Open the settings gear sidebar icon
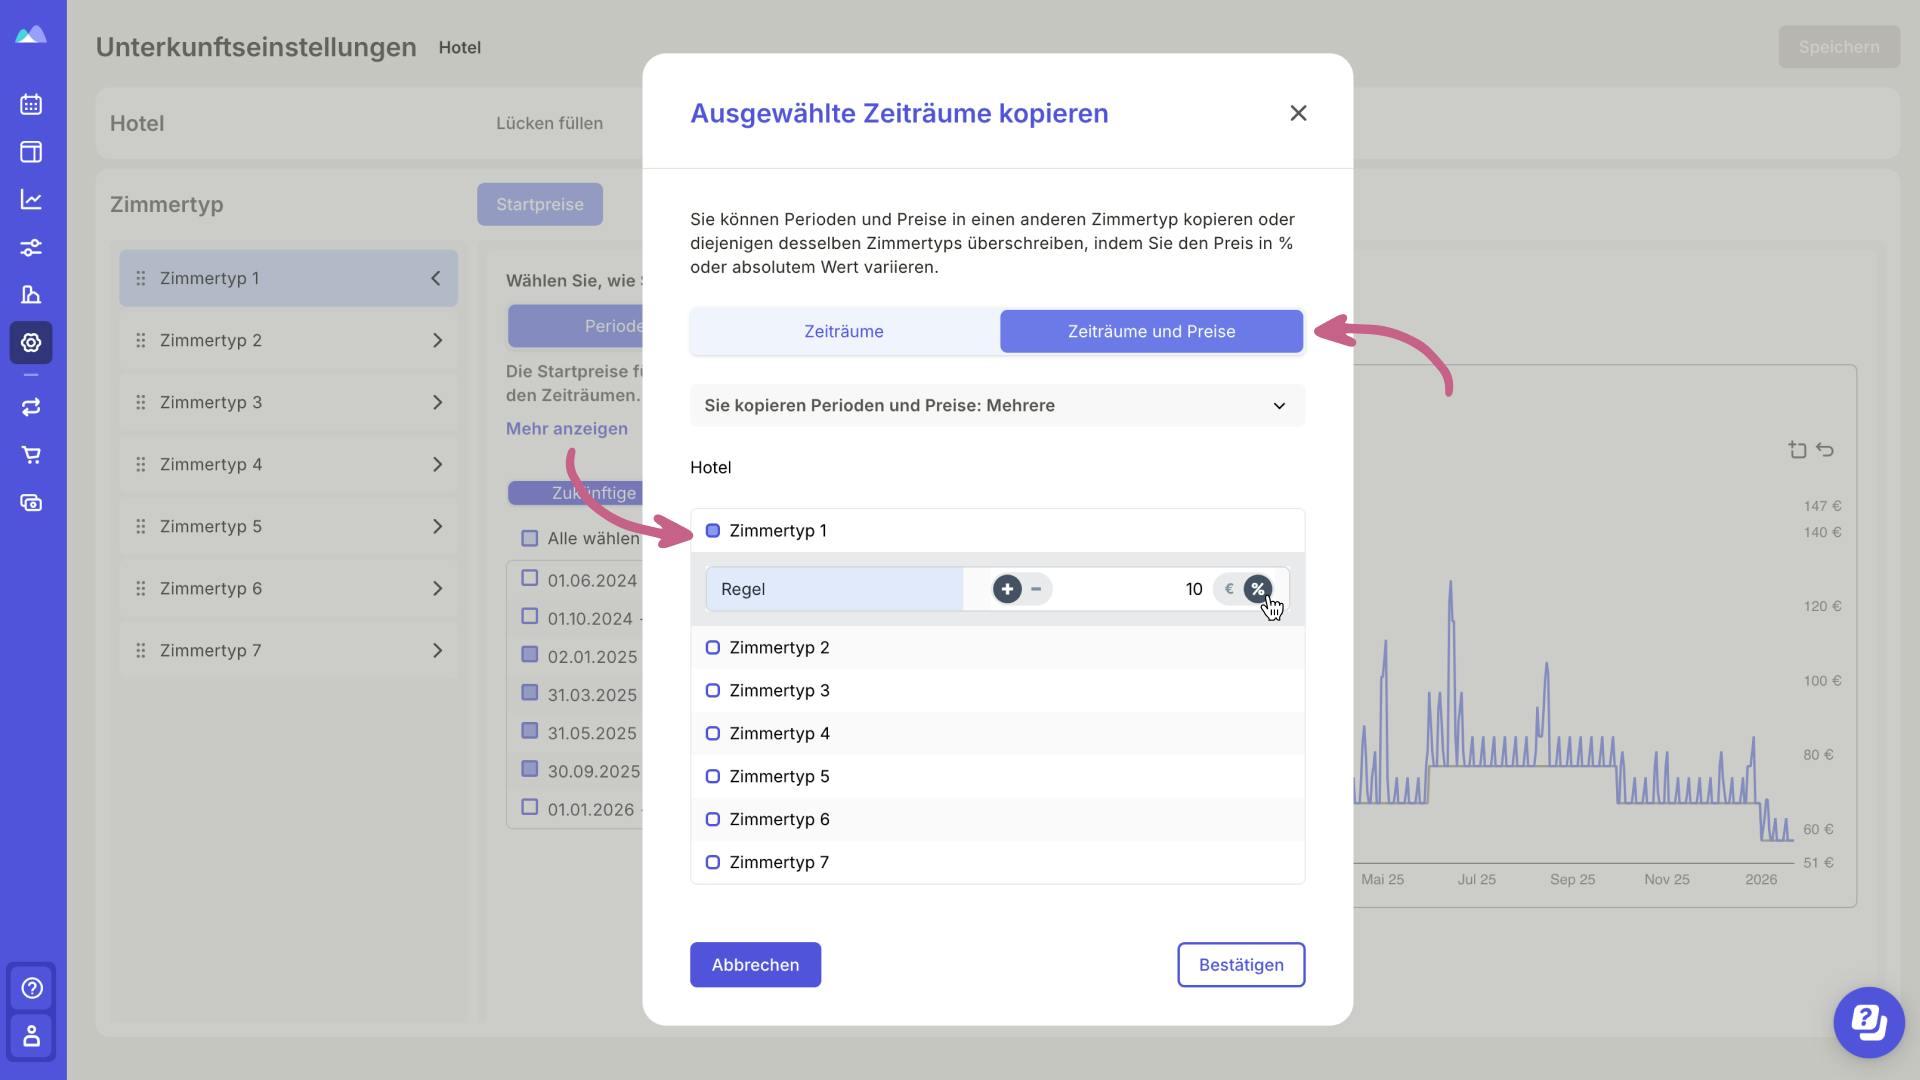The width and height of the screenshot is (1920, 1080). (31, 343)
